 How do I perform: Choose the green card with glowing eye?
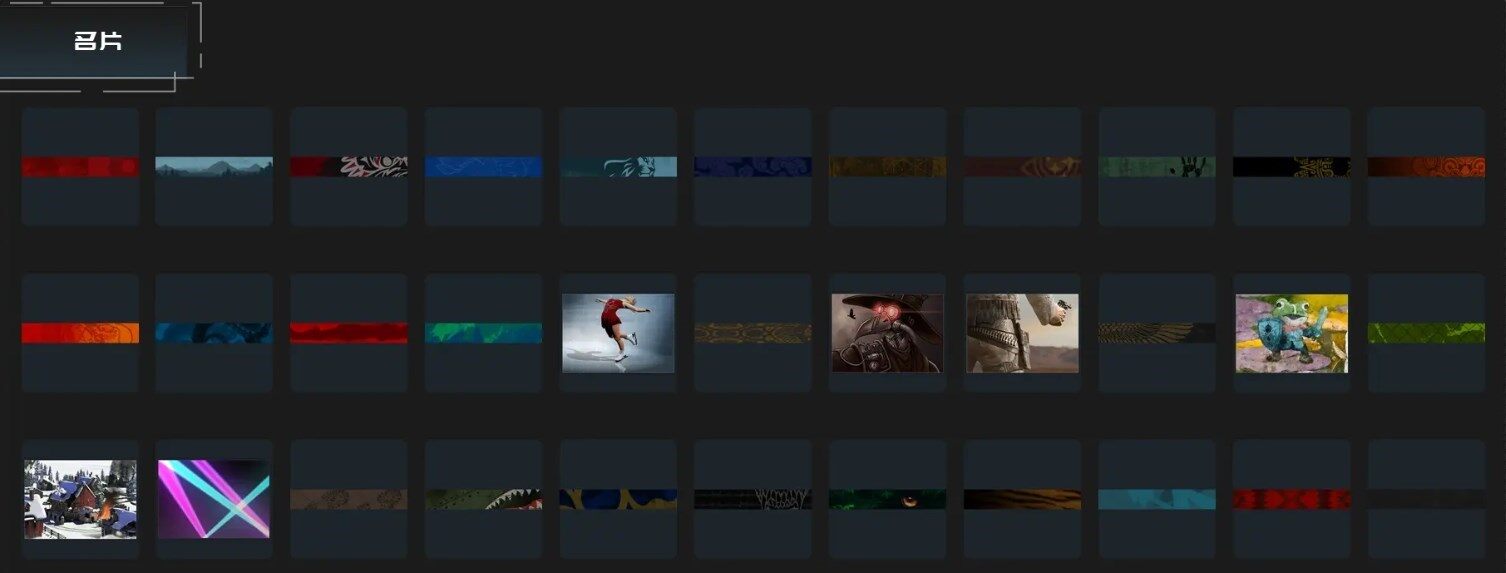coord(887,499)
